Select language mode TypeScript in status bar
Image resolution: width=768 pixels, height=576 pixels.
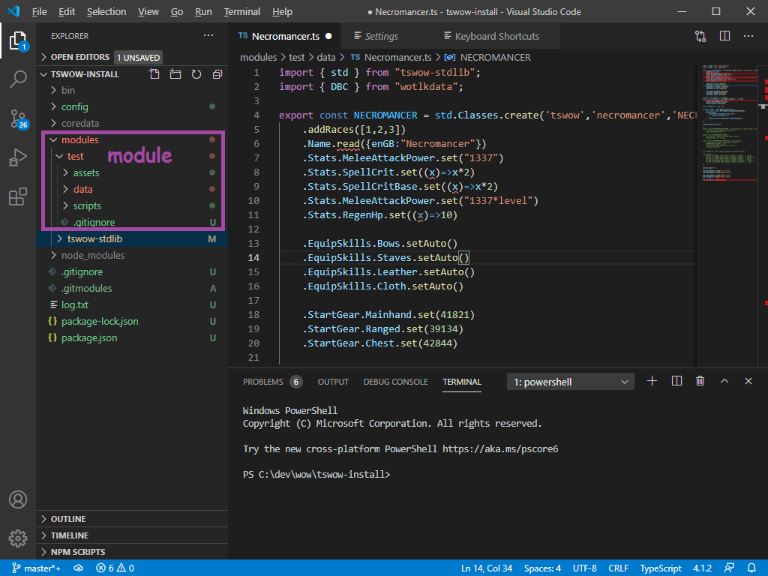click(660, 568)
